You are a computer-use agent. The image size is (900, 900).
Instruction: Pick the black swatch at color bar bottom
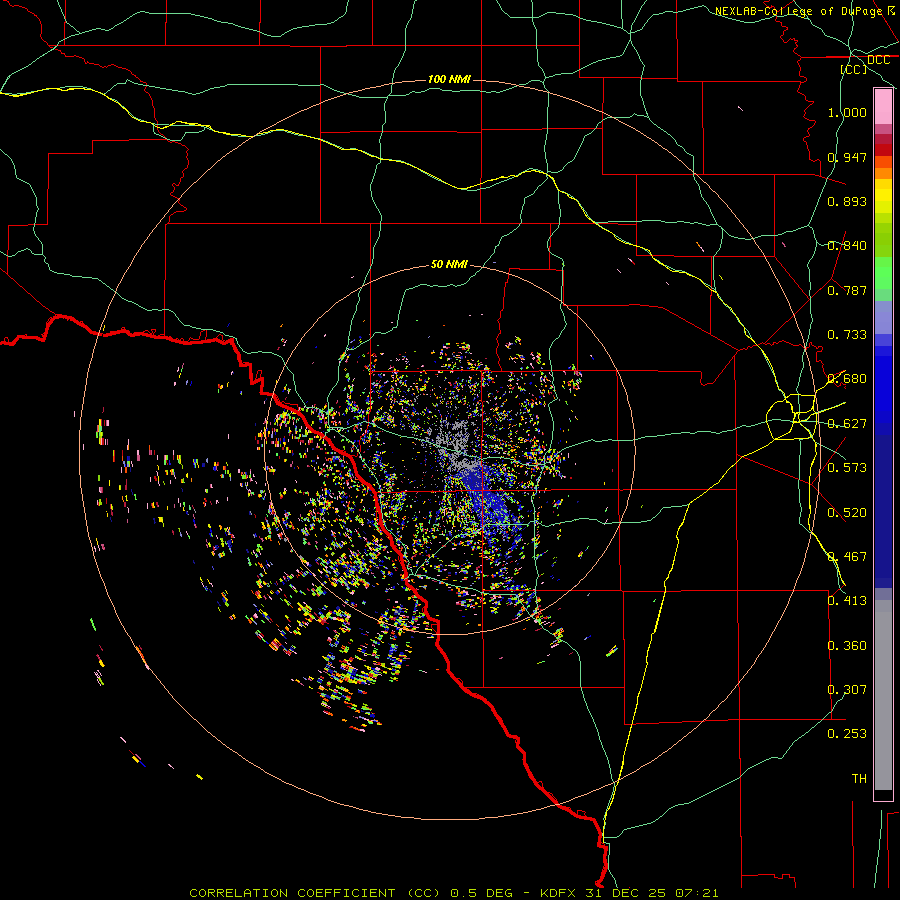pos(883,794)
